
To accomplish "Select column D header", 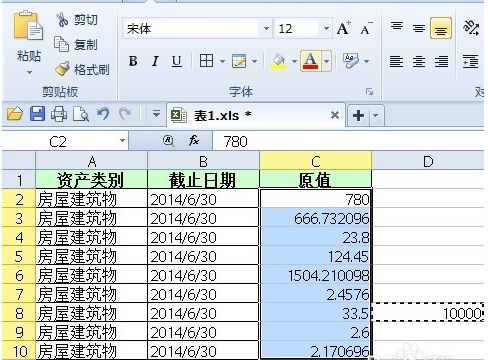I will pos(428,162).
